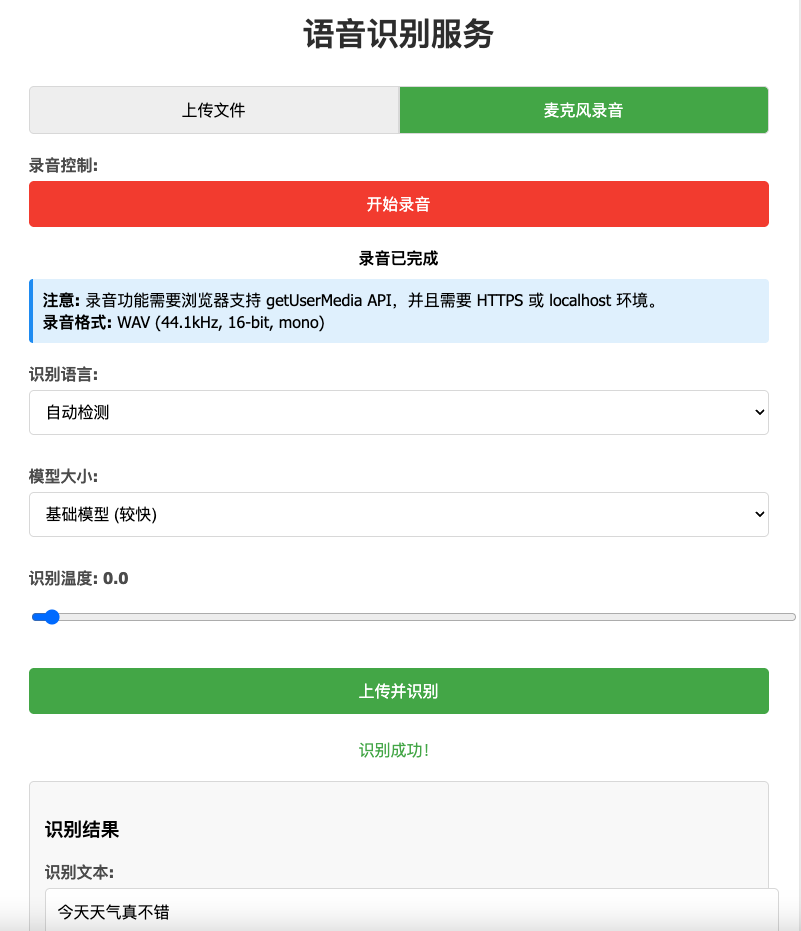The width and height of the screenshot is (801, 931).
Task: Click the far right end of the temperature slider track
Action: pyautogui.click(x=790, y=617)
